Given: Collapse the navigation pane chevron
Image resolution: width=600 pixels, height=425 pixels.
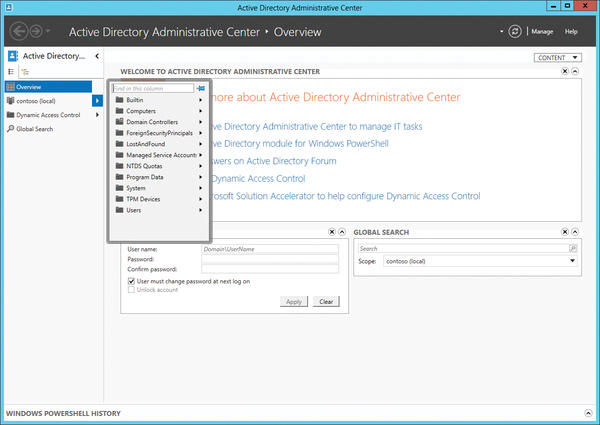Looking at the screenshot, I should tap(97, 56).
